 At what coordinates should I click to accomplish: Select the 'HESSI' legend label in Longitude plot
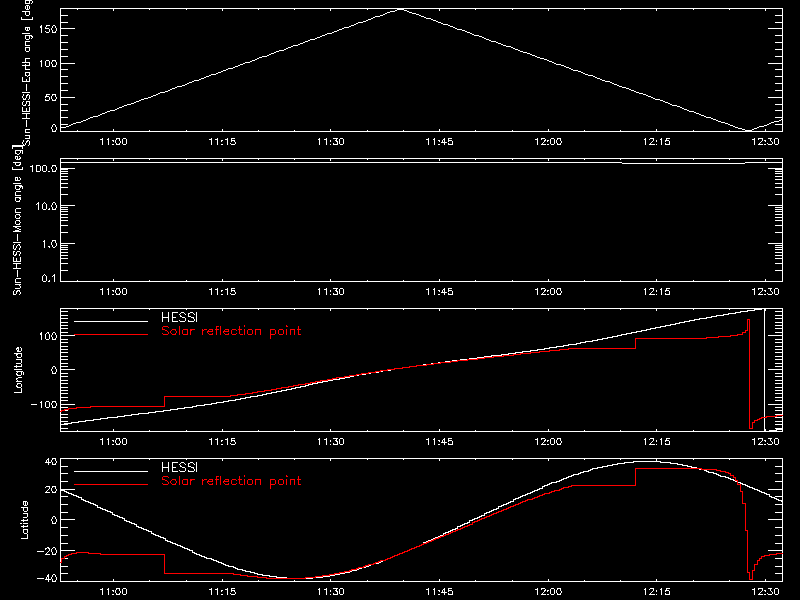179,317
